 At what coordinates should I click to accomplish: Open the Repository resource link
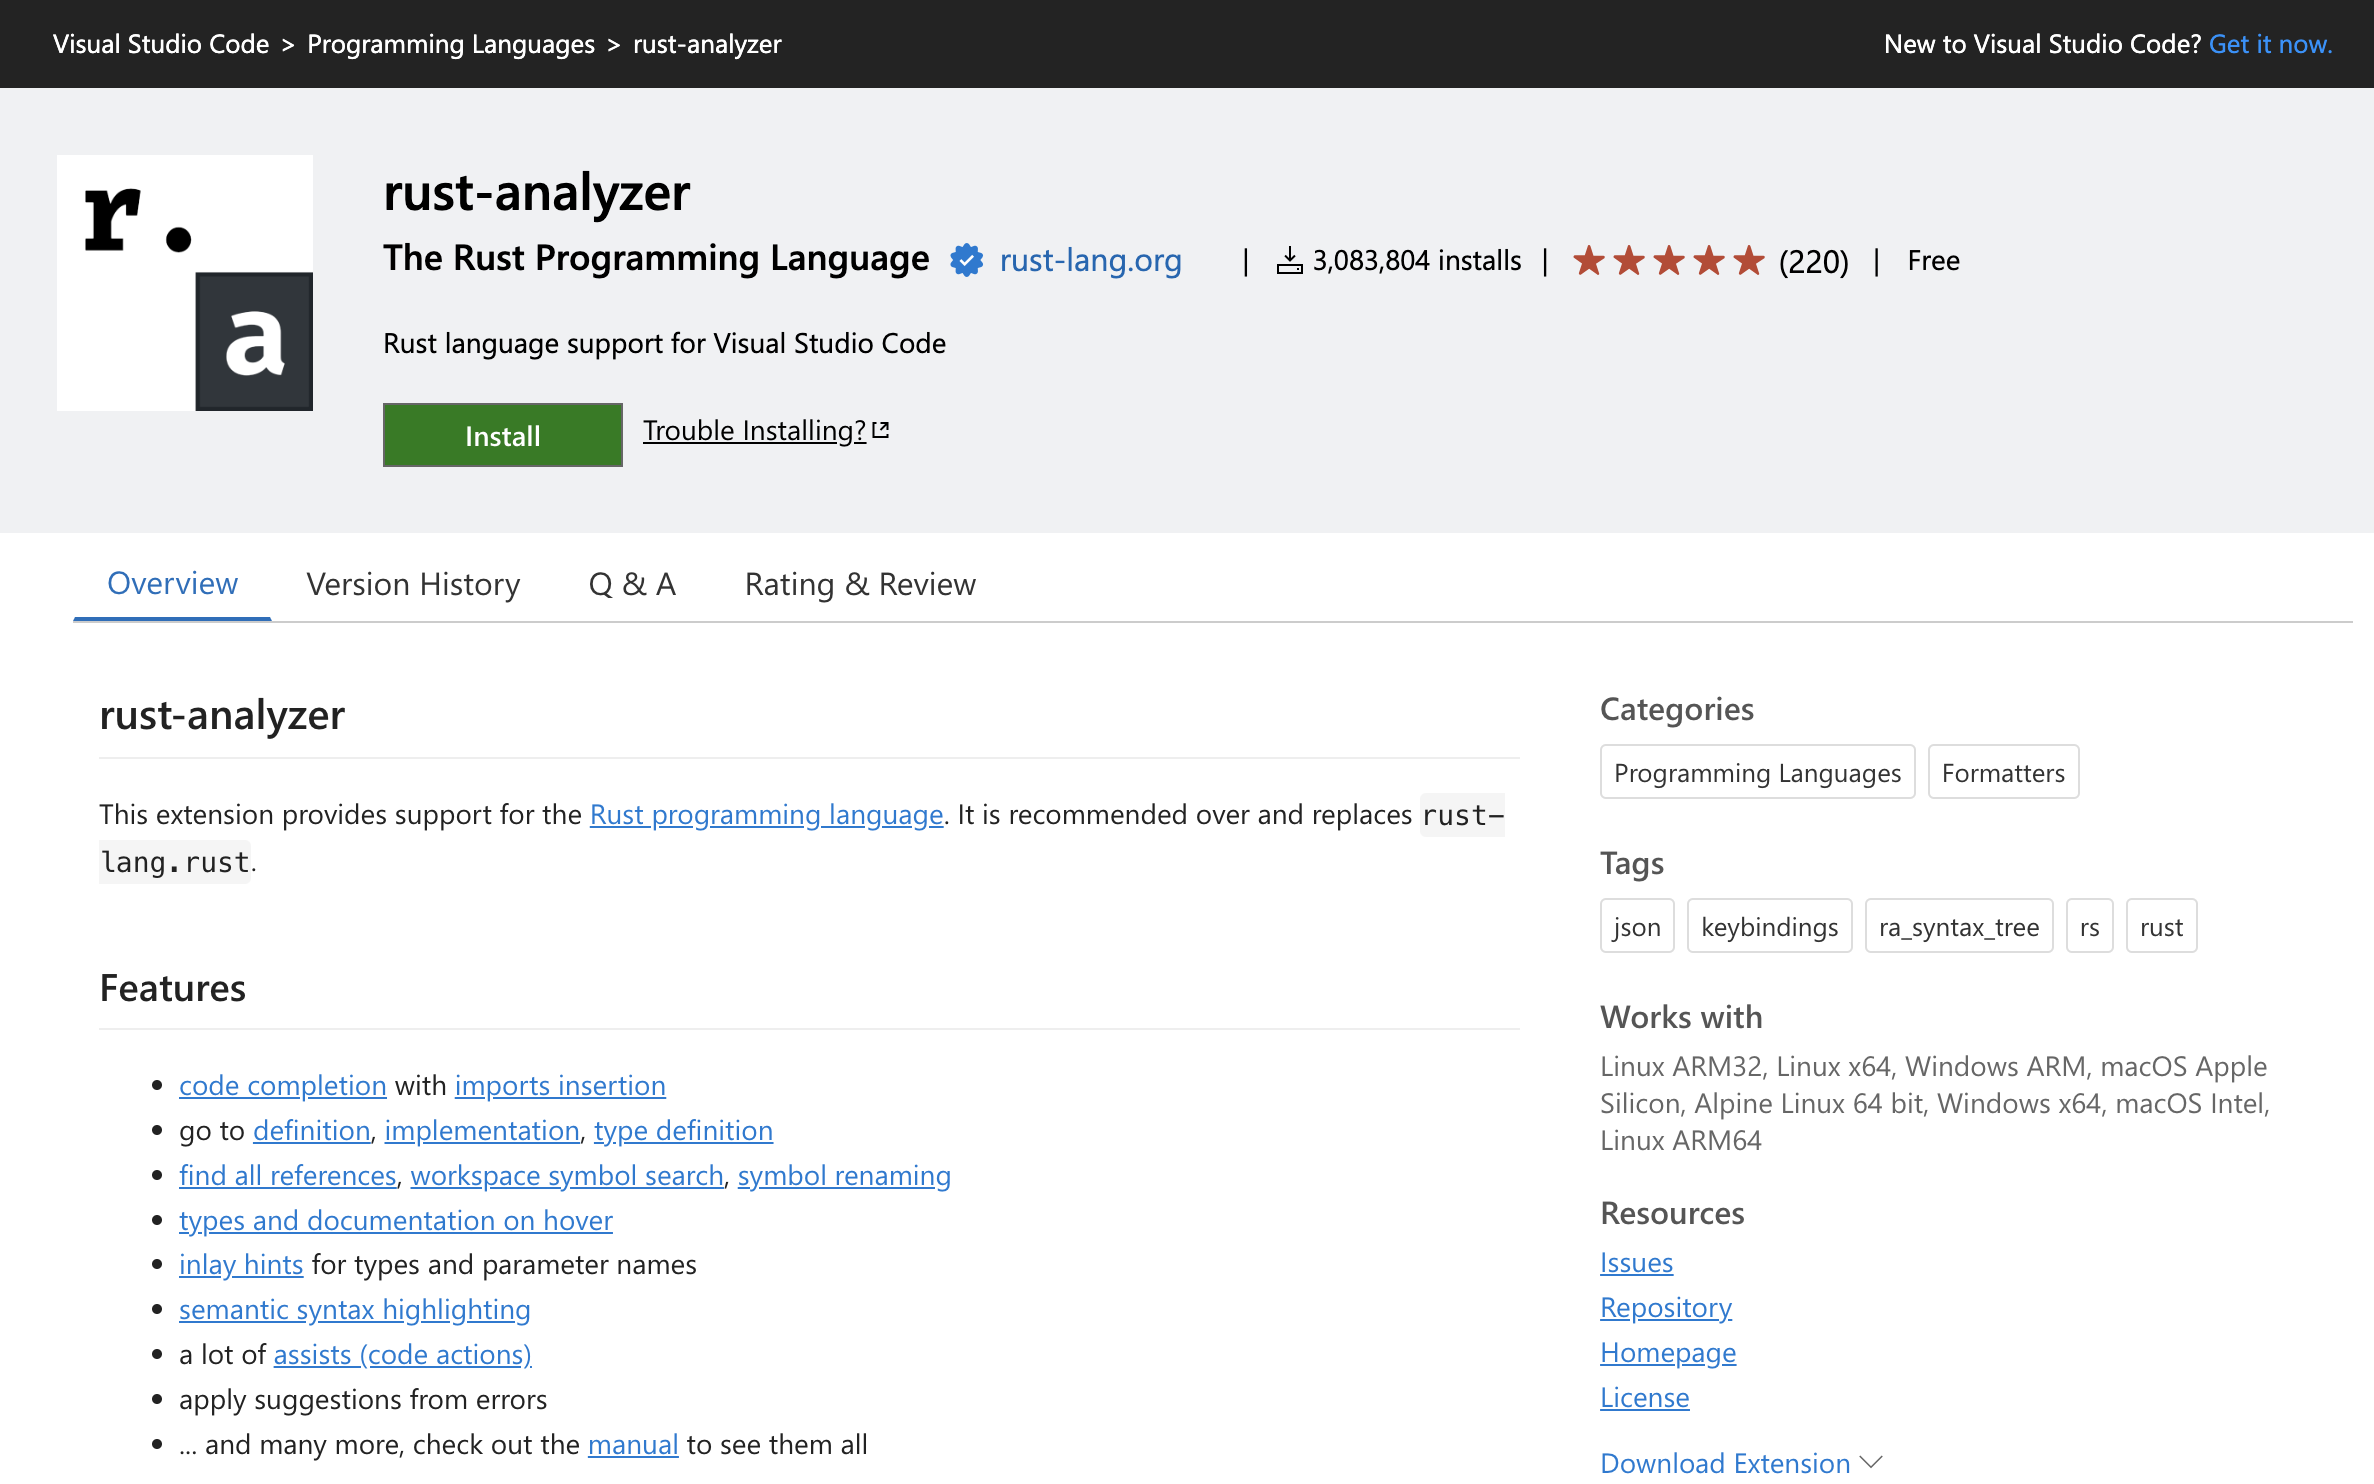(1665, 1307)
